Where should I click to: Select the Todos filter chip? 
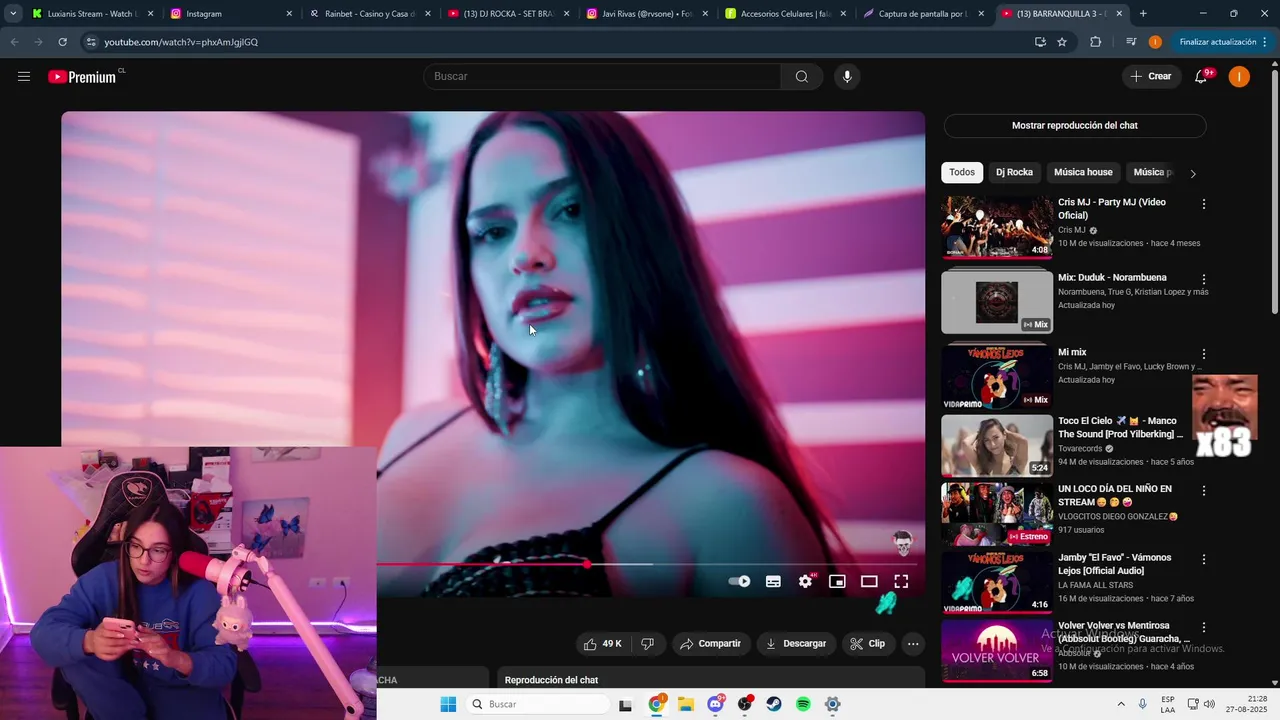point(962,172)
